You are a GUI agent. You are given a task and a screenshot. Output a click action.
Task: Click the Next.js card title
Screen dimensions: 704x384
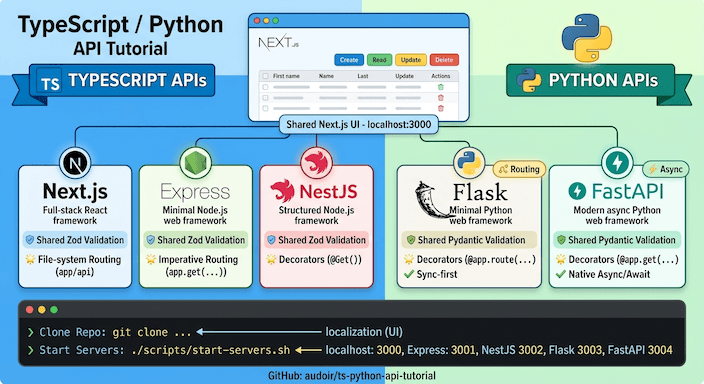(75, 192)
